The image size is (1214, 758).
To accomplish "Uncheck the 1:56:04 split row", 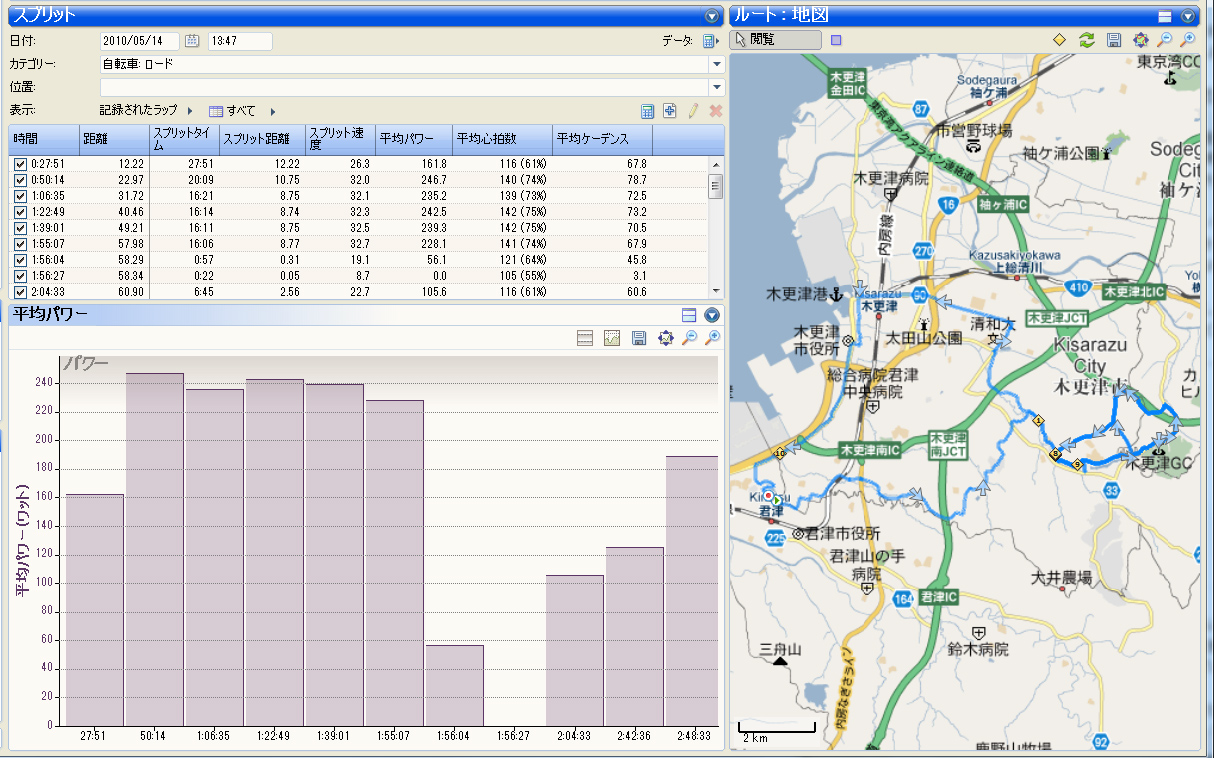I will tap(20, 259).
